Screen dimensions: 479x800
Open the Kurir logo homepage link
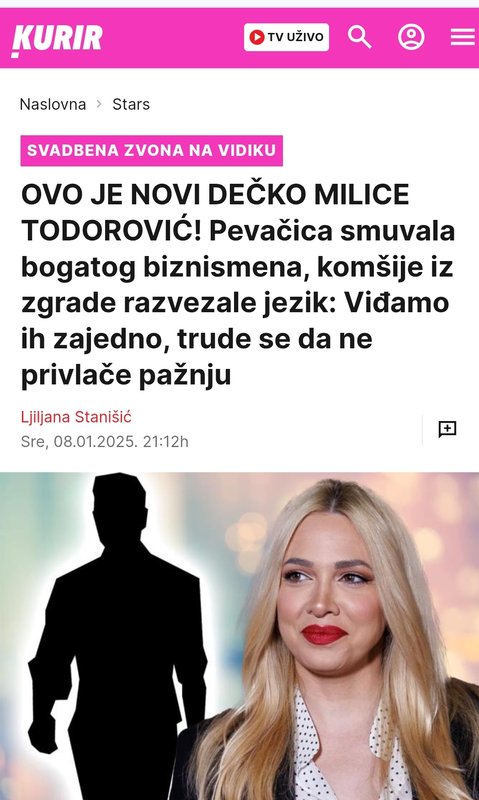tap(57, 39)
